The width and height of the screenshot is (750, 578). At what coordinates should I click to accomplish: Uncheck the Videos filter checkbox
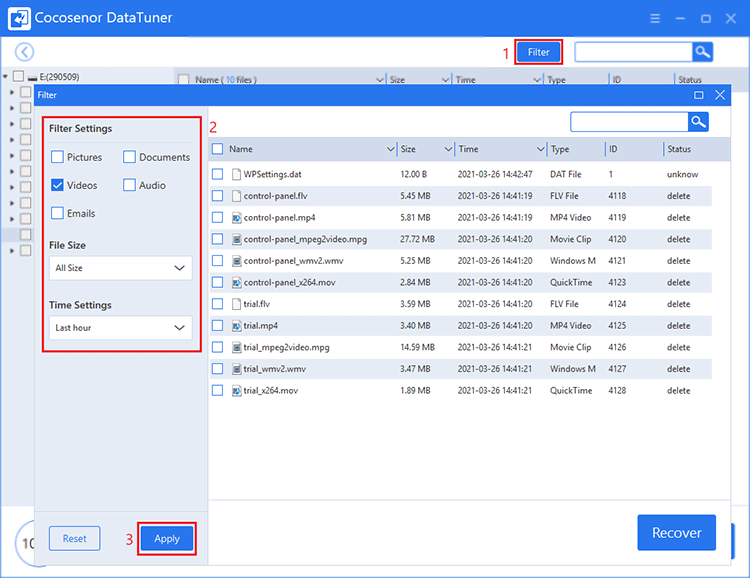tap(57, 185)
